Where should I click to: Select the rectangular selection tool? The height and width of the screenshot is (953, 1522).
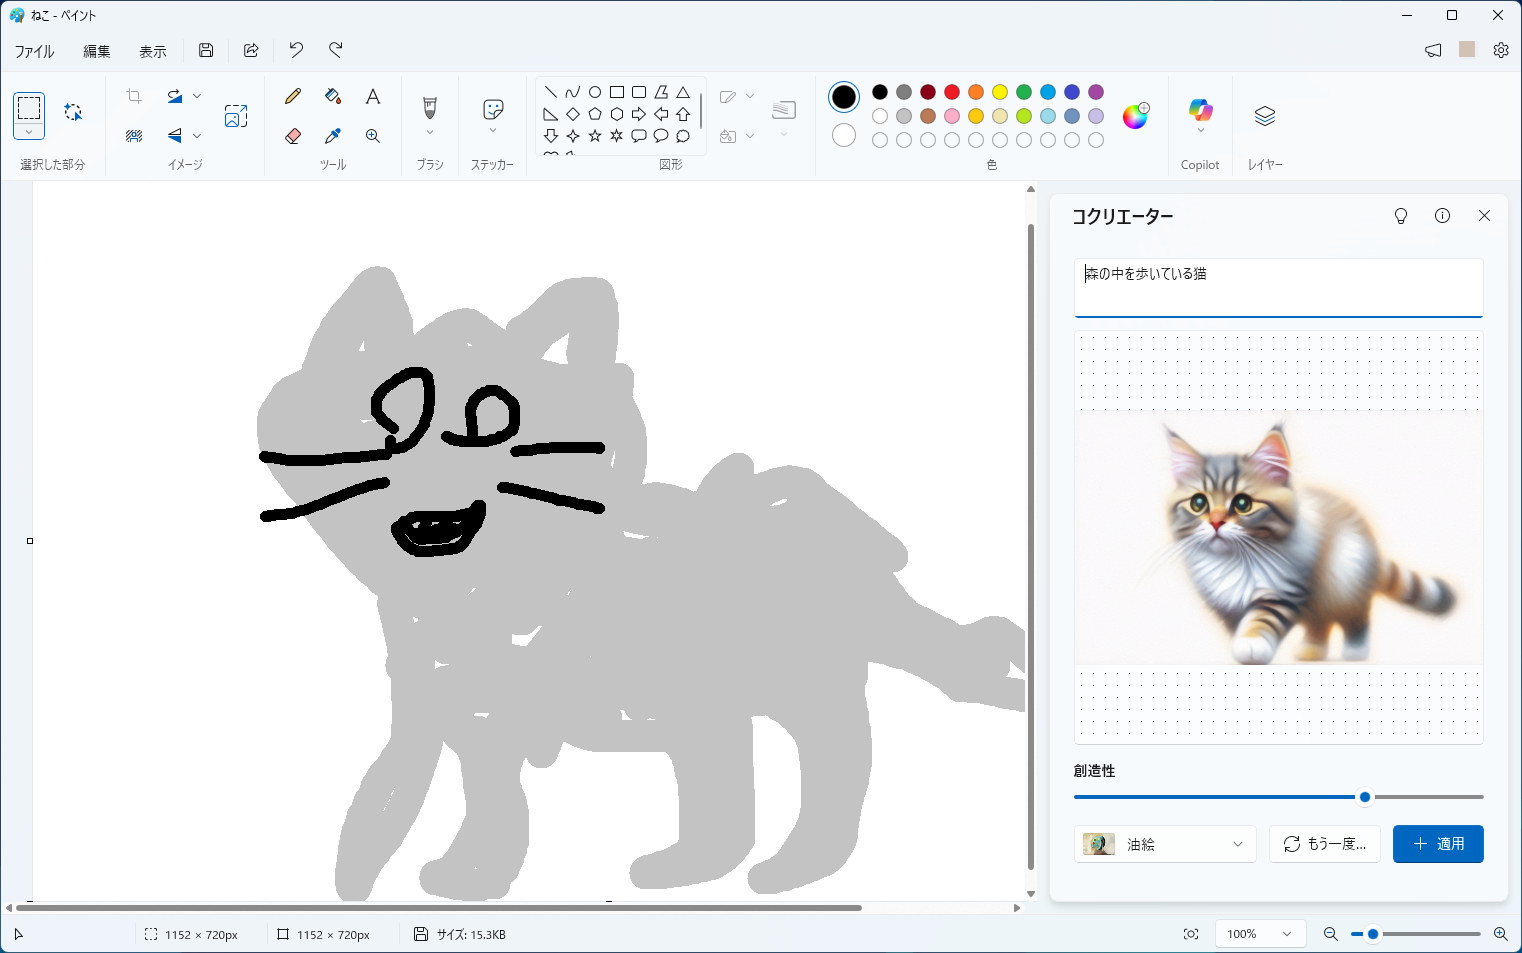[x=29, y=110]
